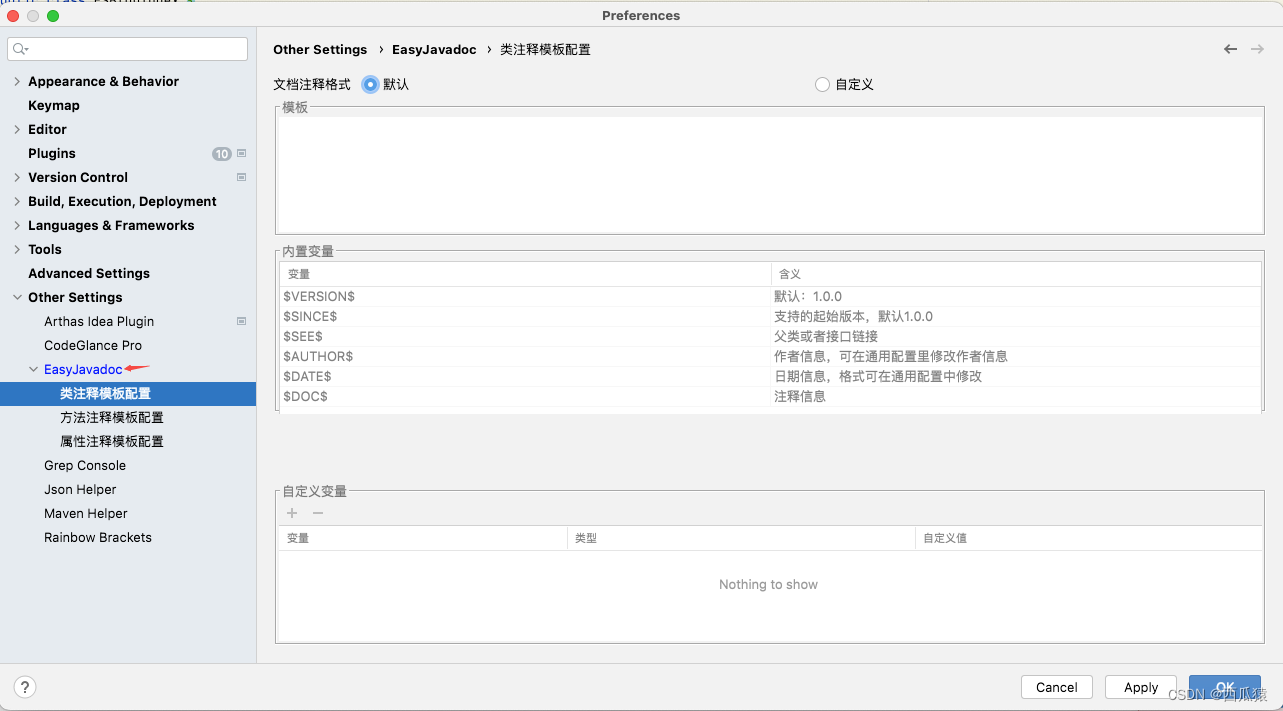
Task: Click the project-level icon beside Version Control
Action: [241, 177]
